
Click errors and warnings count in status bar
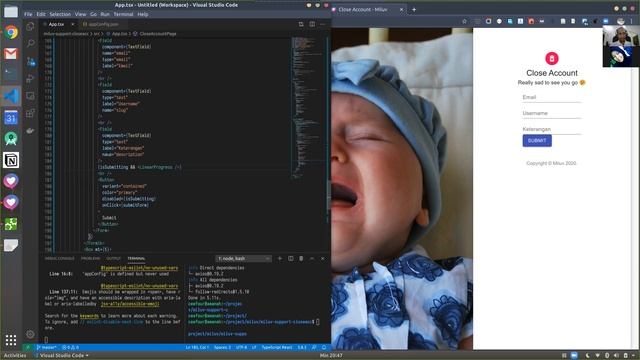pos(71,347)
